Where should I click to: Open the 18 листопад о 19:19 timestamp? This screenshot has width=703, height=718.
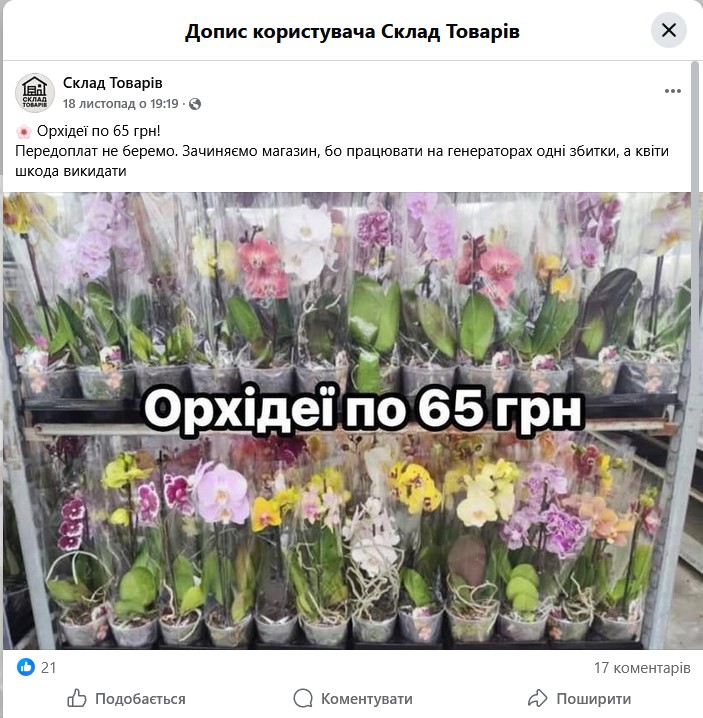(120, 104)
